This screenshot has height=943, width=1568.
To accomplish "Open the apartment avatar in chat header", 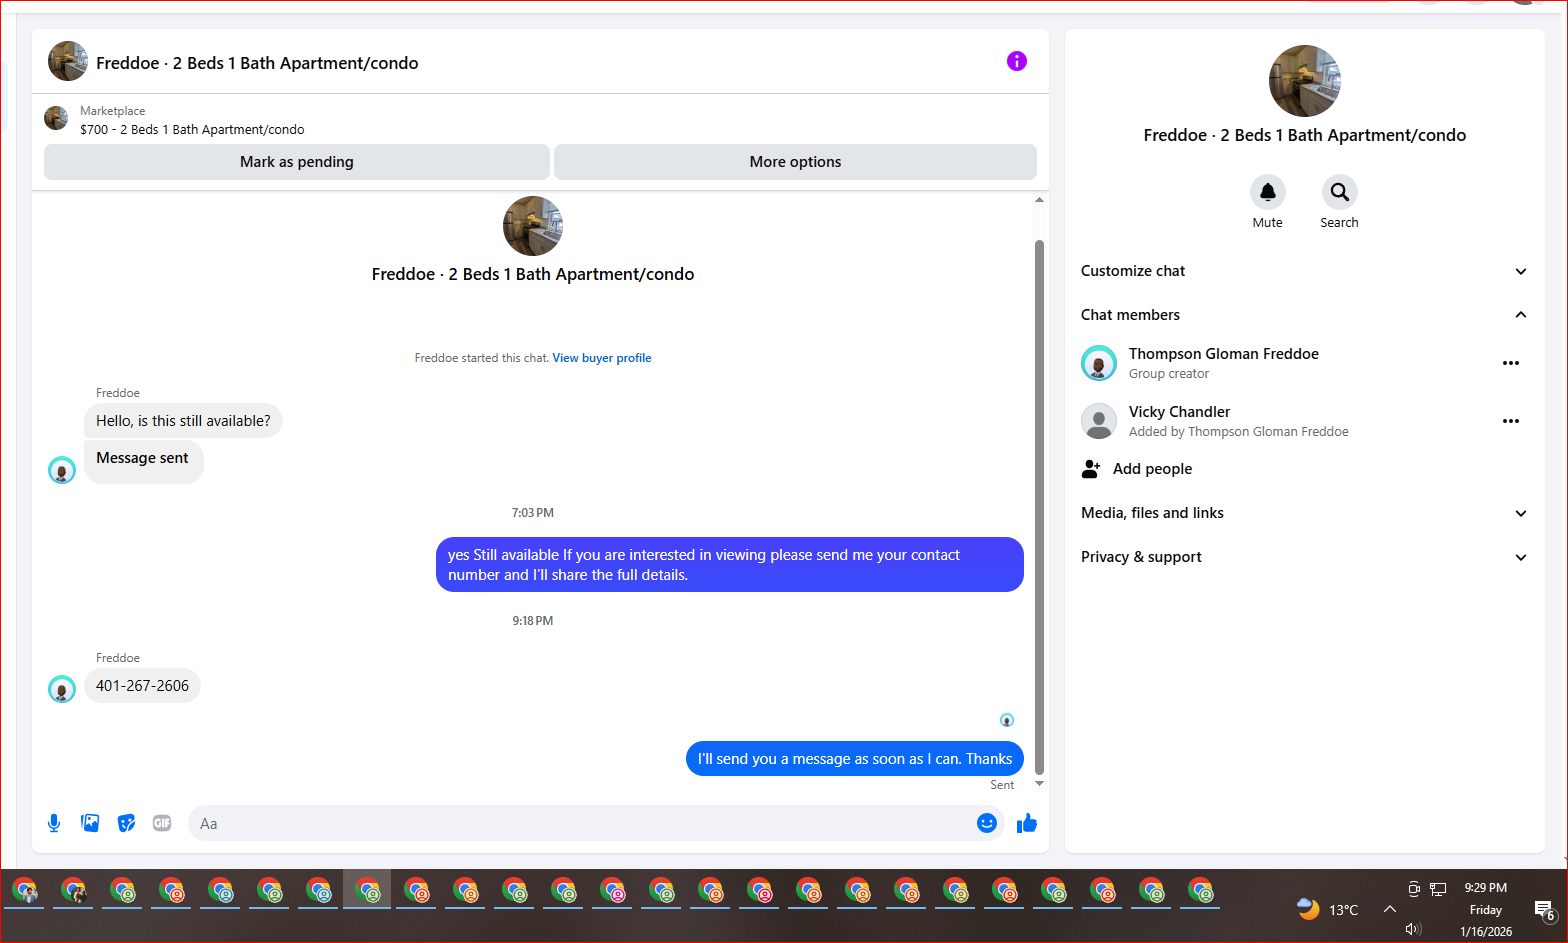I will (x=68, y=61).
